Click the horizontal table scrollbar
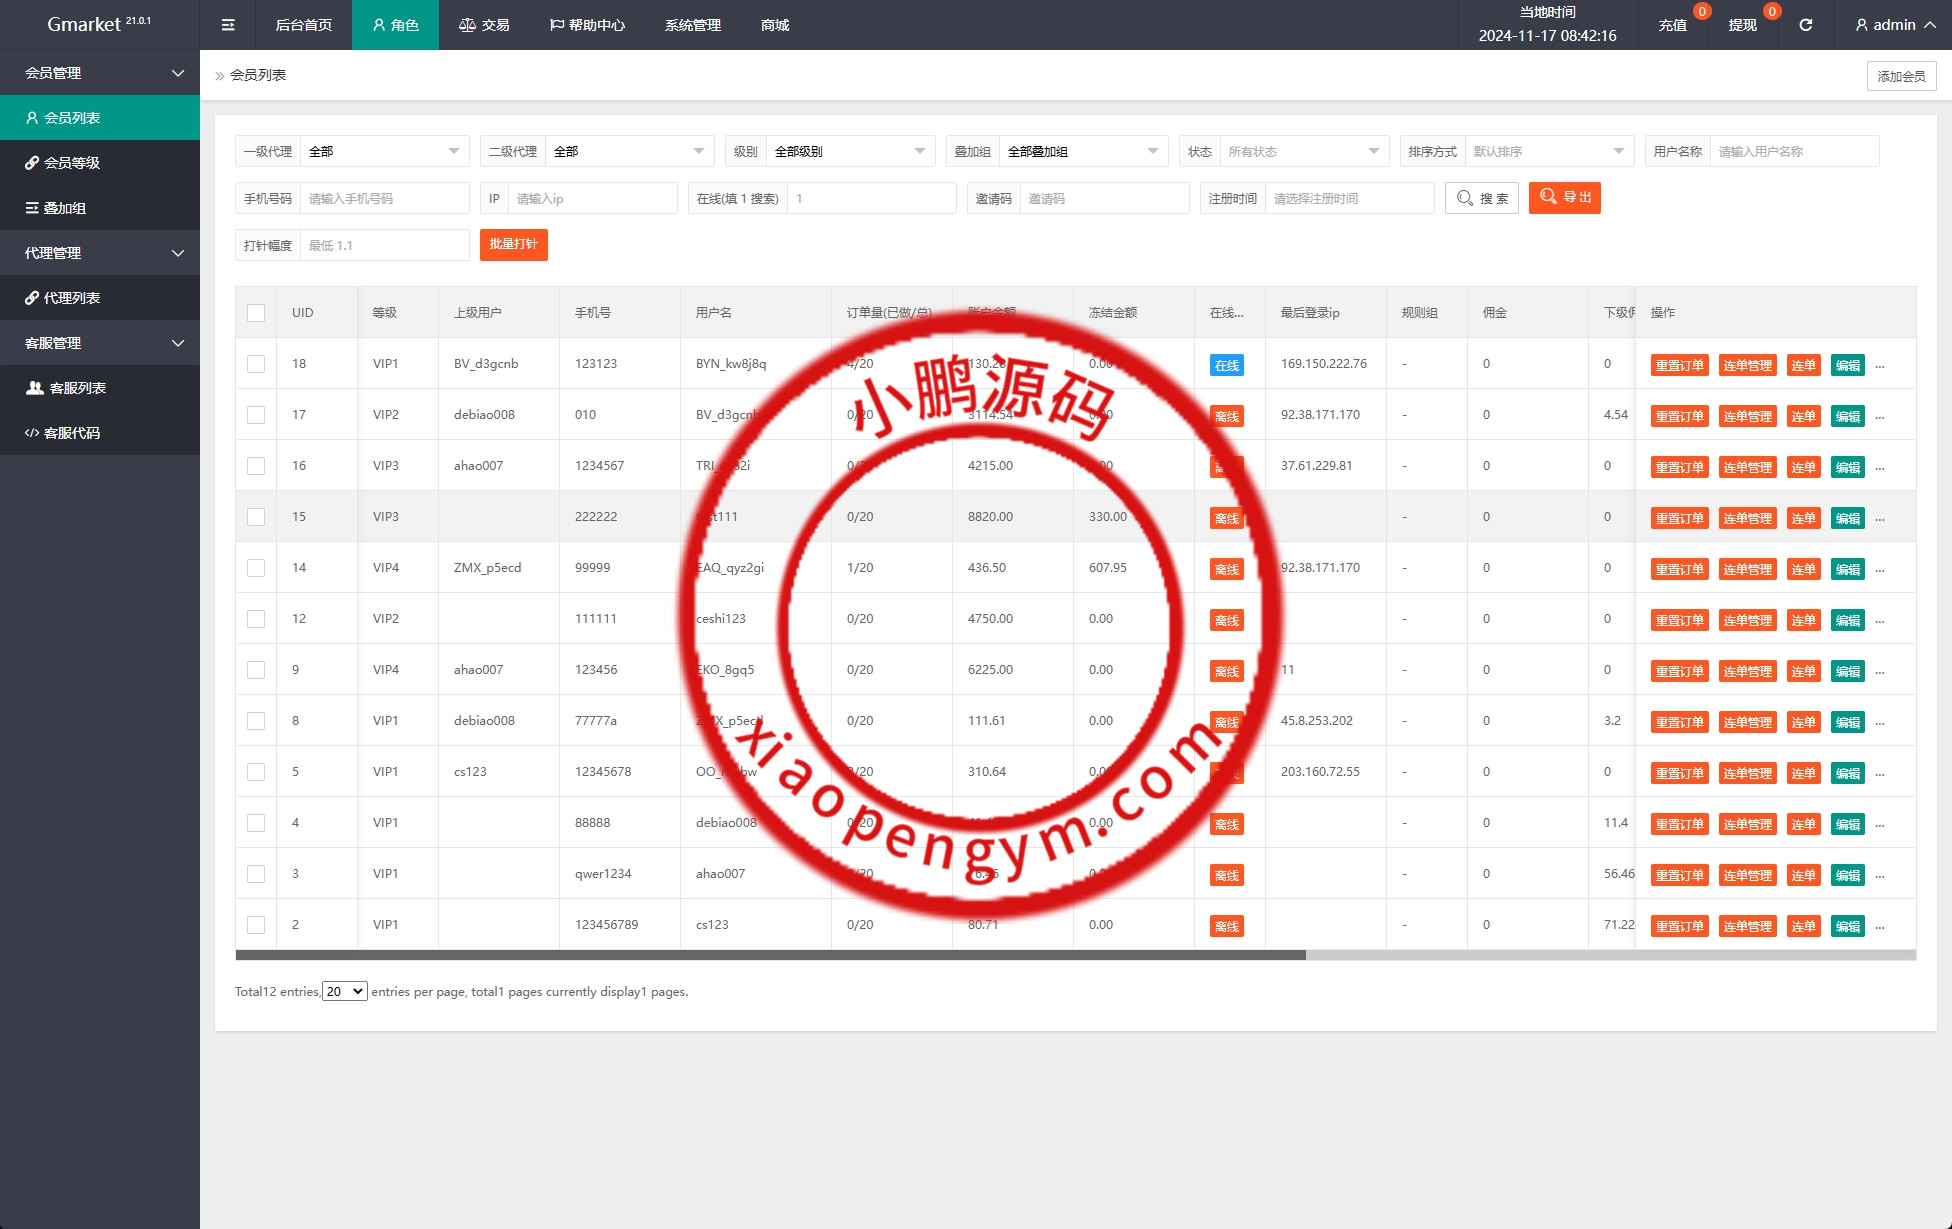Image resolution: width=1952 pixels, height=1229 pixels. click(x=770, y=955)
